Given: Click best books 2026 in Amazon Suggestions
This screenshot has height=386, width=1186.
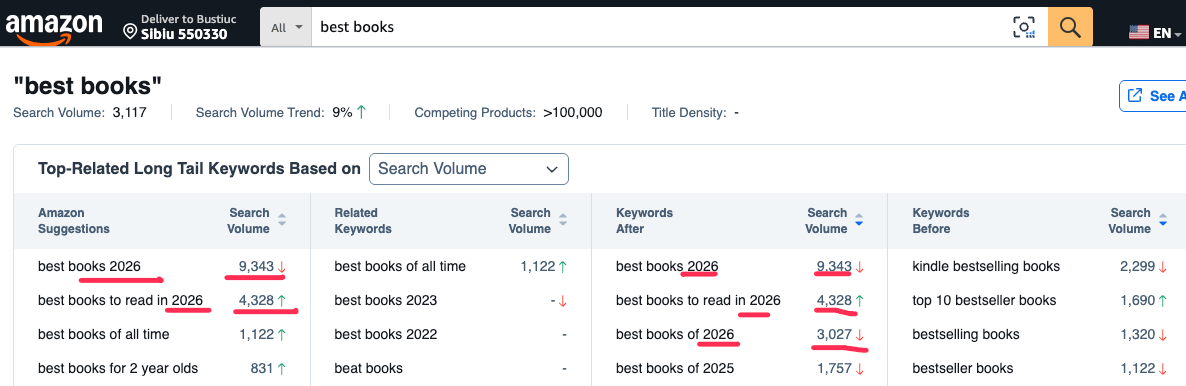Looking at the screenshot, I should tap(88, 266).
